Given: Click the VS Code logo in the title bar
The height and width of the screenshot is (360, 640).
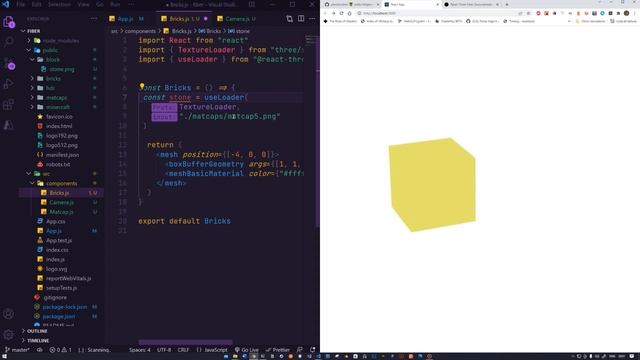Looking at the screenshot, I should (x=5, y=4).
